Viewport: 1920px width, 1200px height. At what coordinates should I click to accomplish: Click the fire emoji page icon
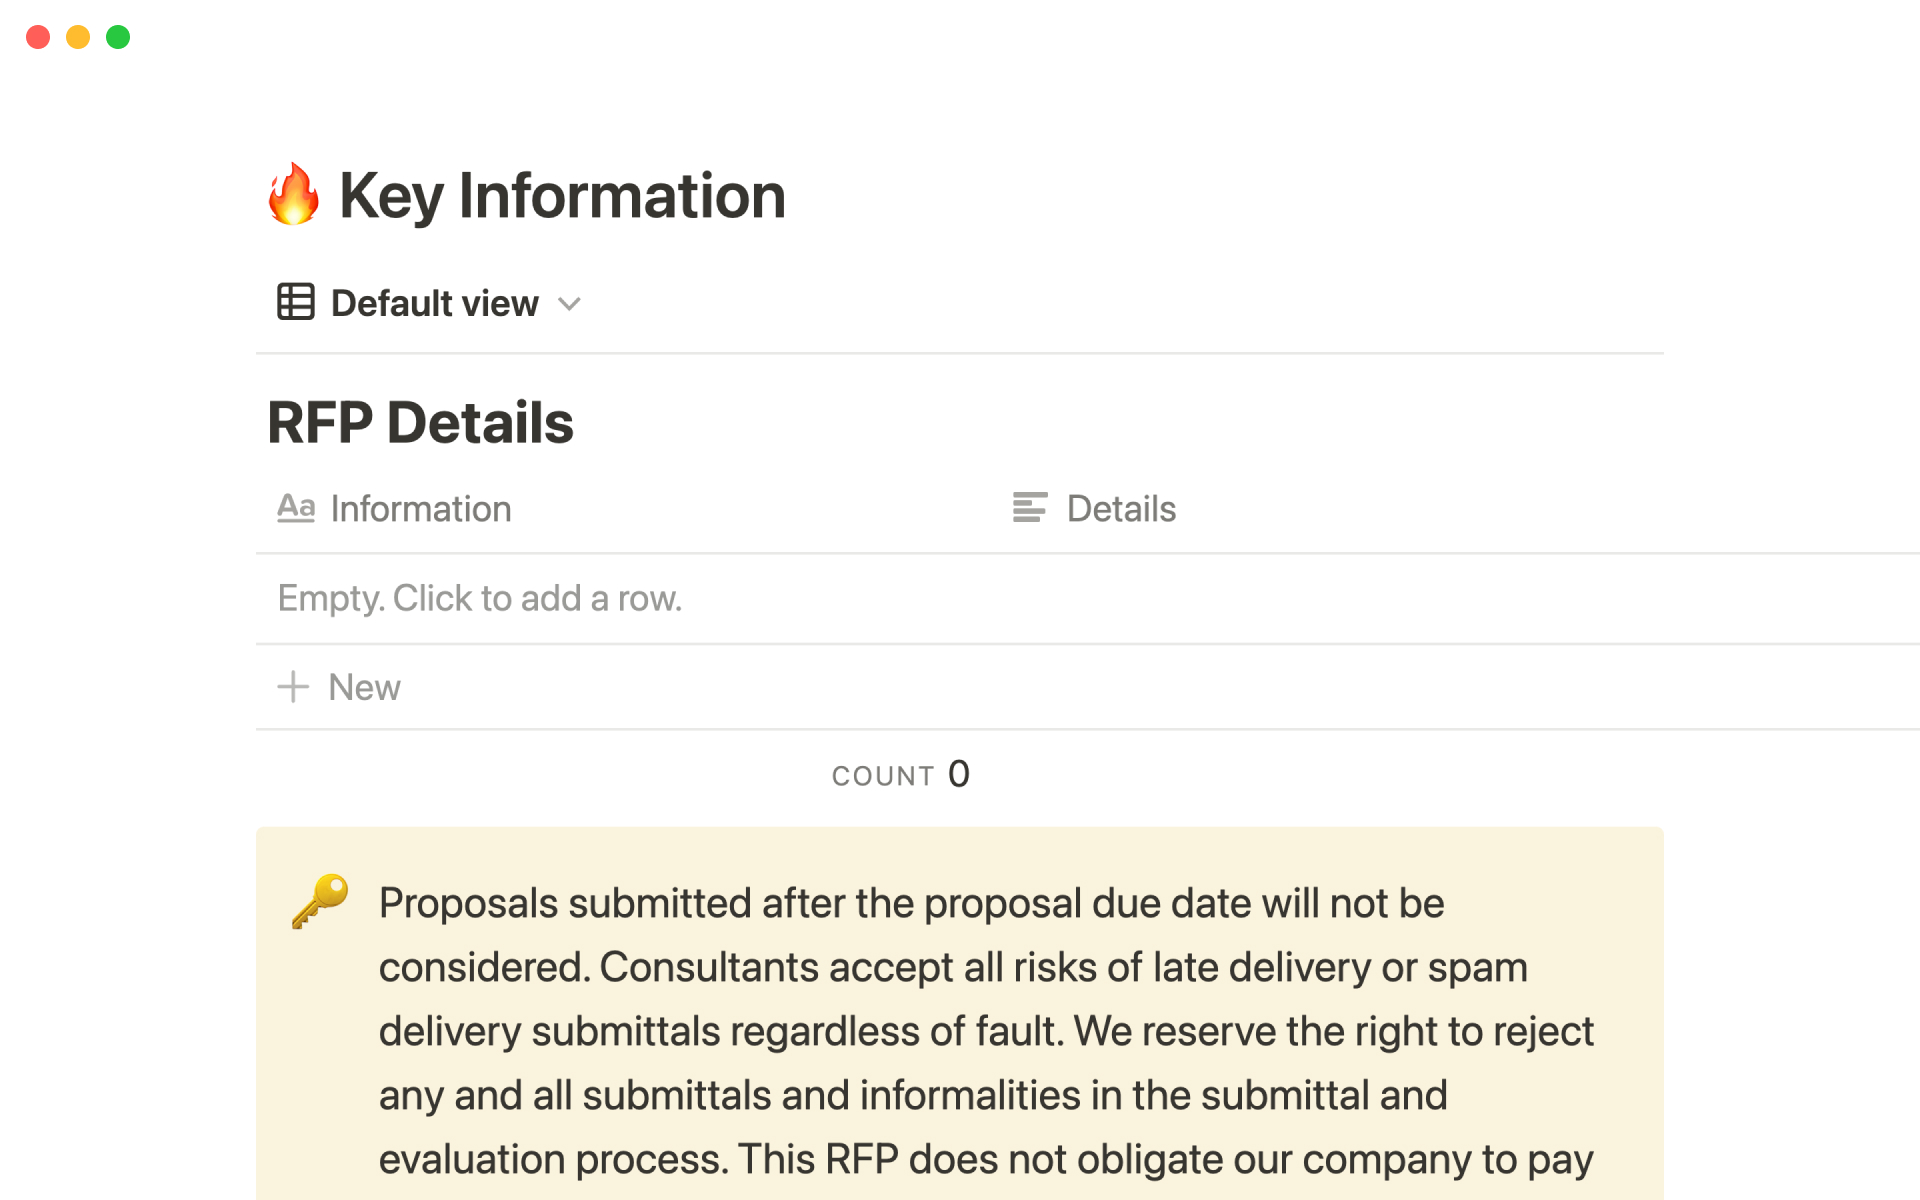294,194
